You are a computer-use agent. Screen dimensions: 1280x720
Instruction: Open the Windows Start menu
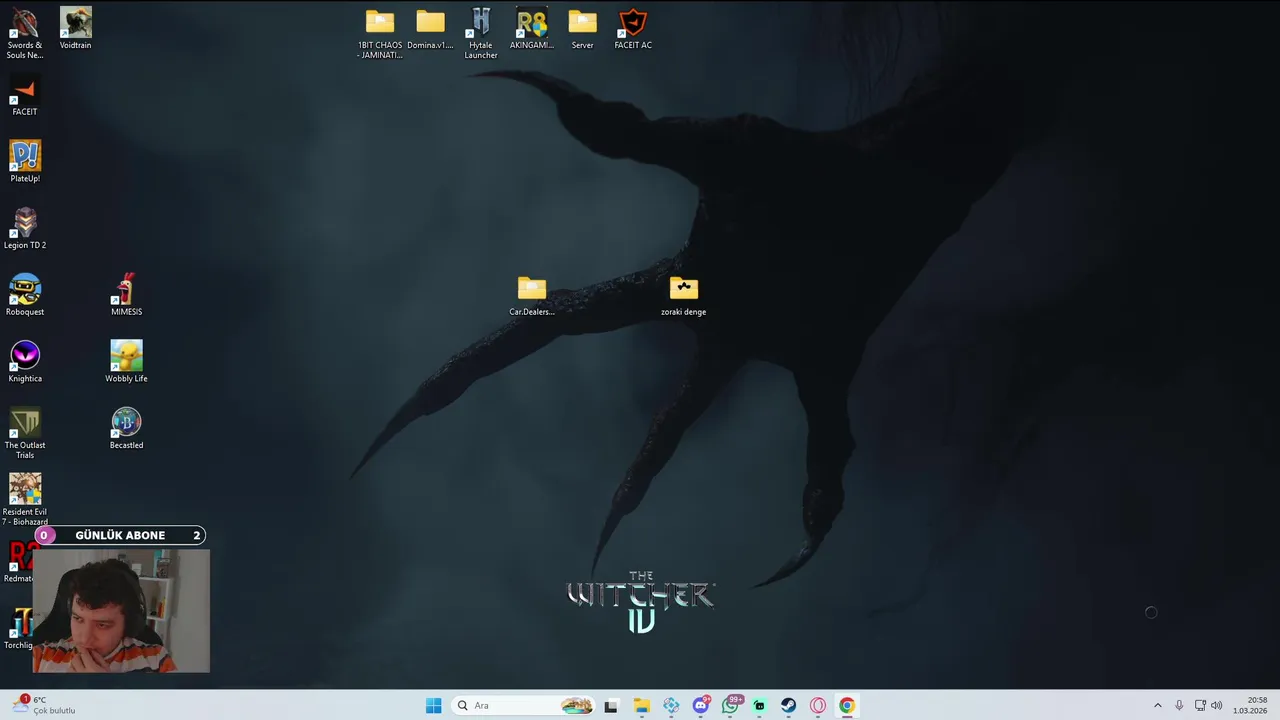click(x=433, y=706)
